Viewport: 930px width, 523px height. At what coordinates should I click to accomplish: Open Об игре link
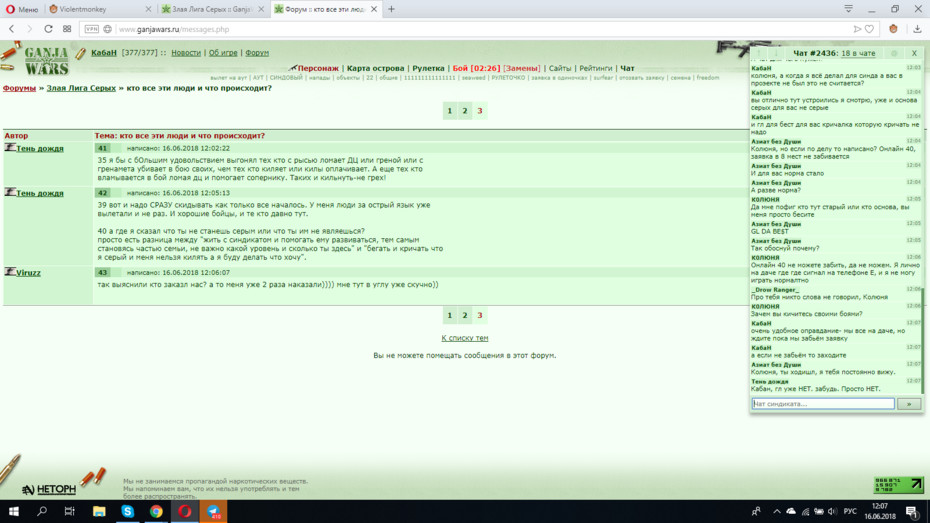pos(223,53)
